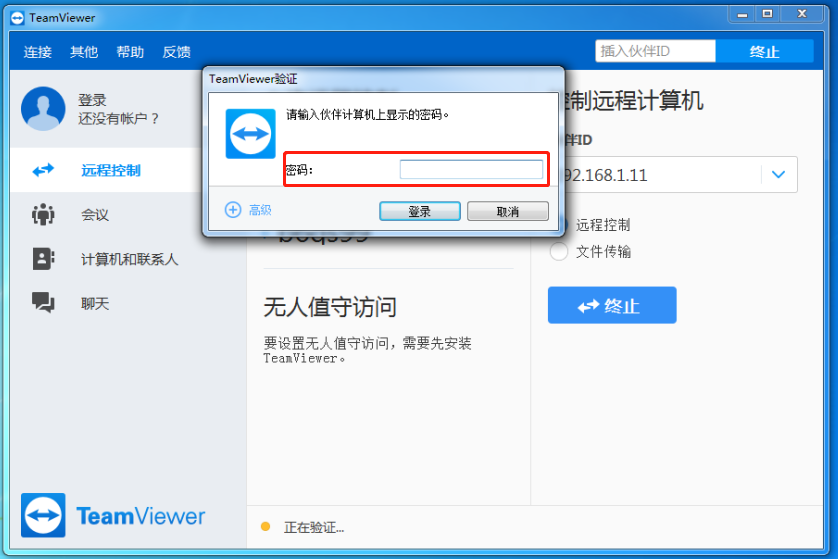Open the Chat bubble icon in sidebar
This screenshot has width=838, height=559.
pos(43,302)
